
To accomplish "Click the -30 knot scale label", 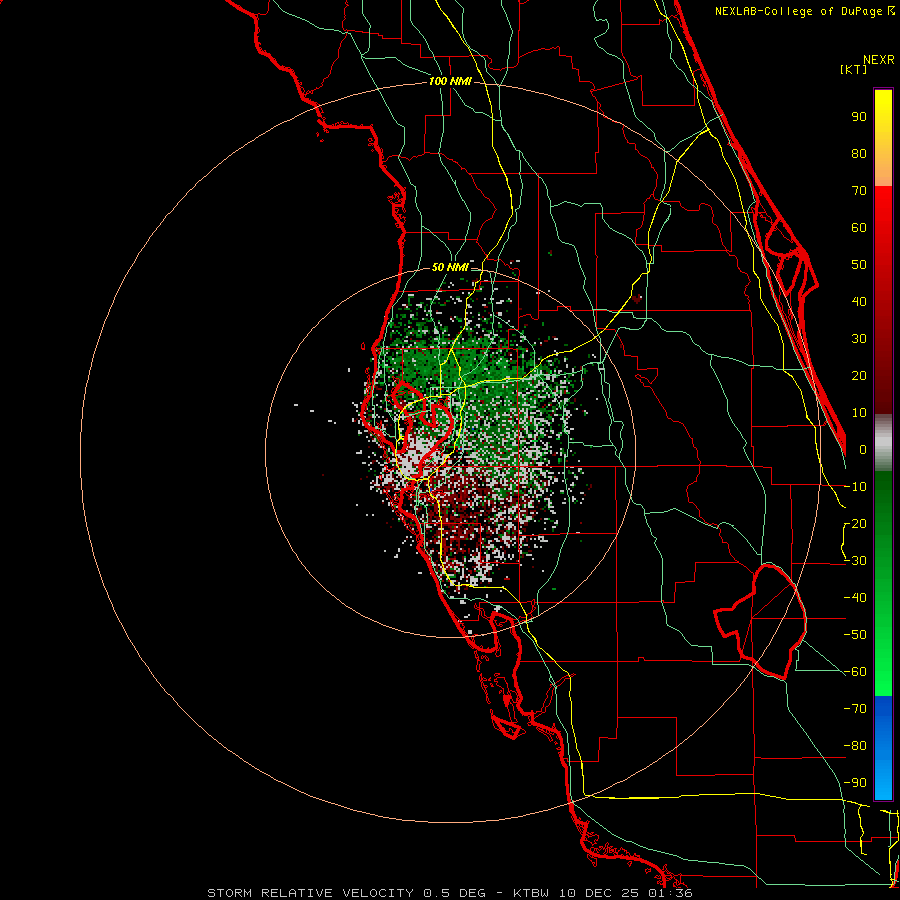I will click(x=855, y=561).
